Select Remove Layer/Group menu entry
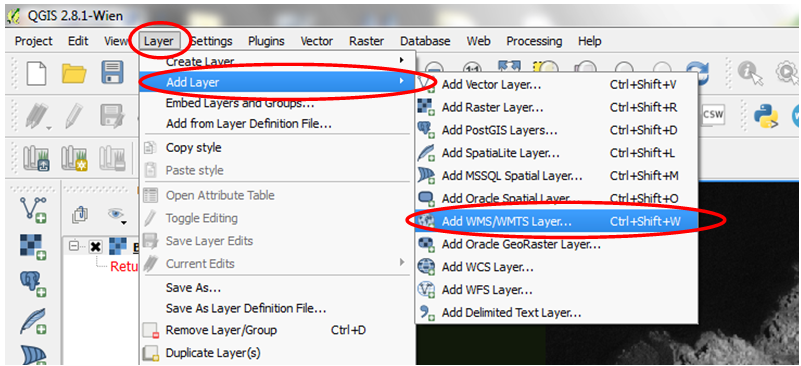 tap(278, 330)
